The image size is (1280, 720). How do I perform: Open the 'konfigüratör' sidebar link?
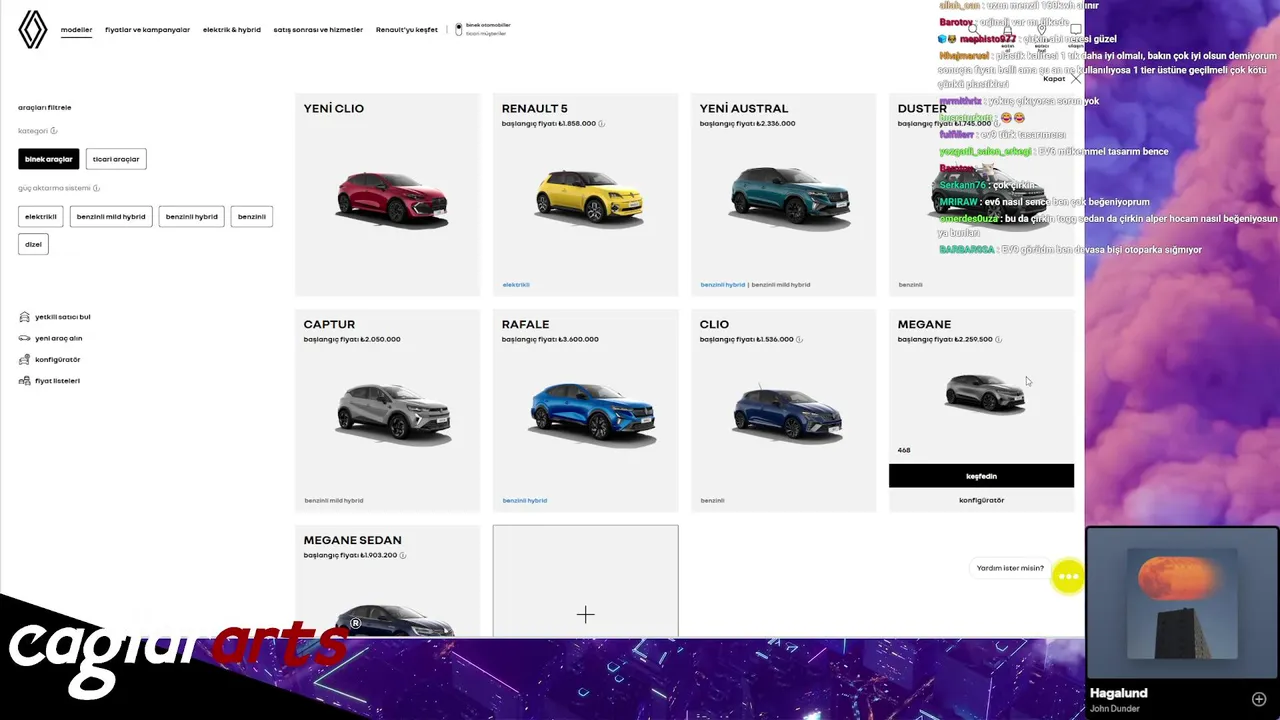(x=58, y=359)
